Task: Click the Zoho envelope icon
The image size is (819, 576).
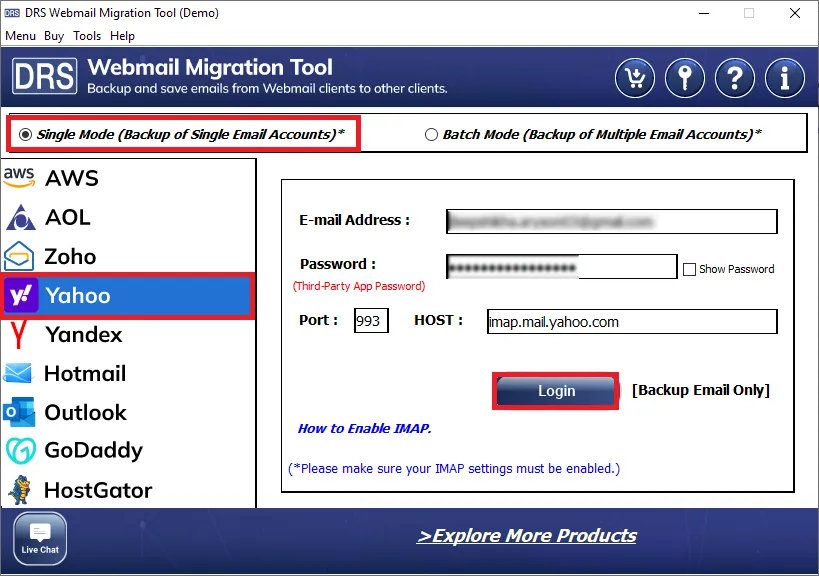Action: (x=19, y=256)
